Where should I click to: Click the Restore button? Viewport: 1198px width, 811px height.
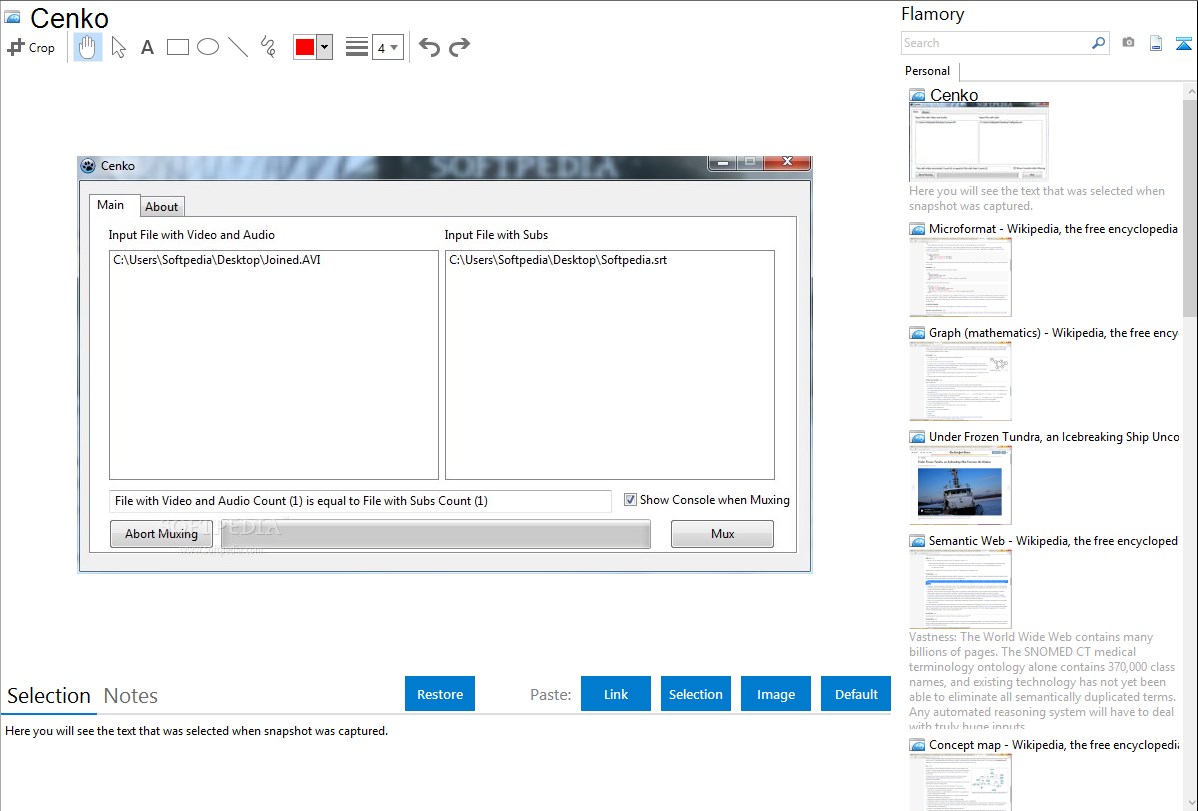(440, 693)
